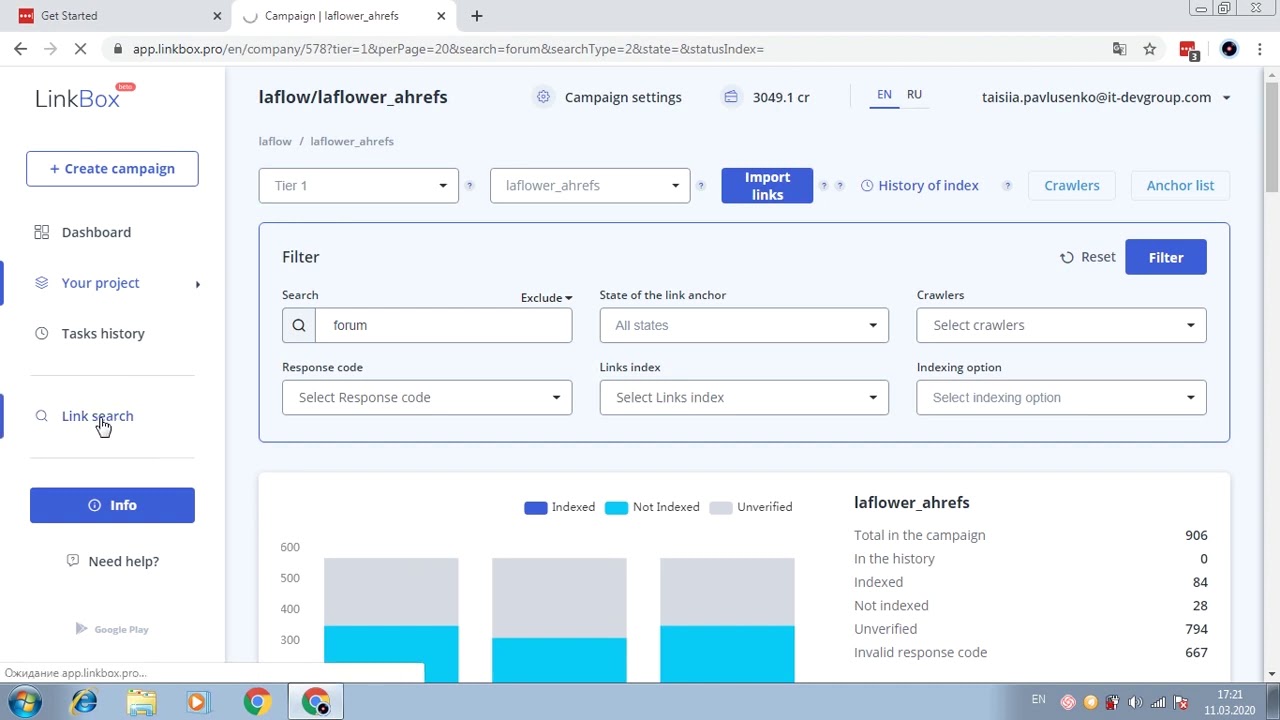1280x720 pixels.
Task: Click laflow breadcrumb link
Action: coord(275,141)
